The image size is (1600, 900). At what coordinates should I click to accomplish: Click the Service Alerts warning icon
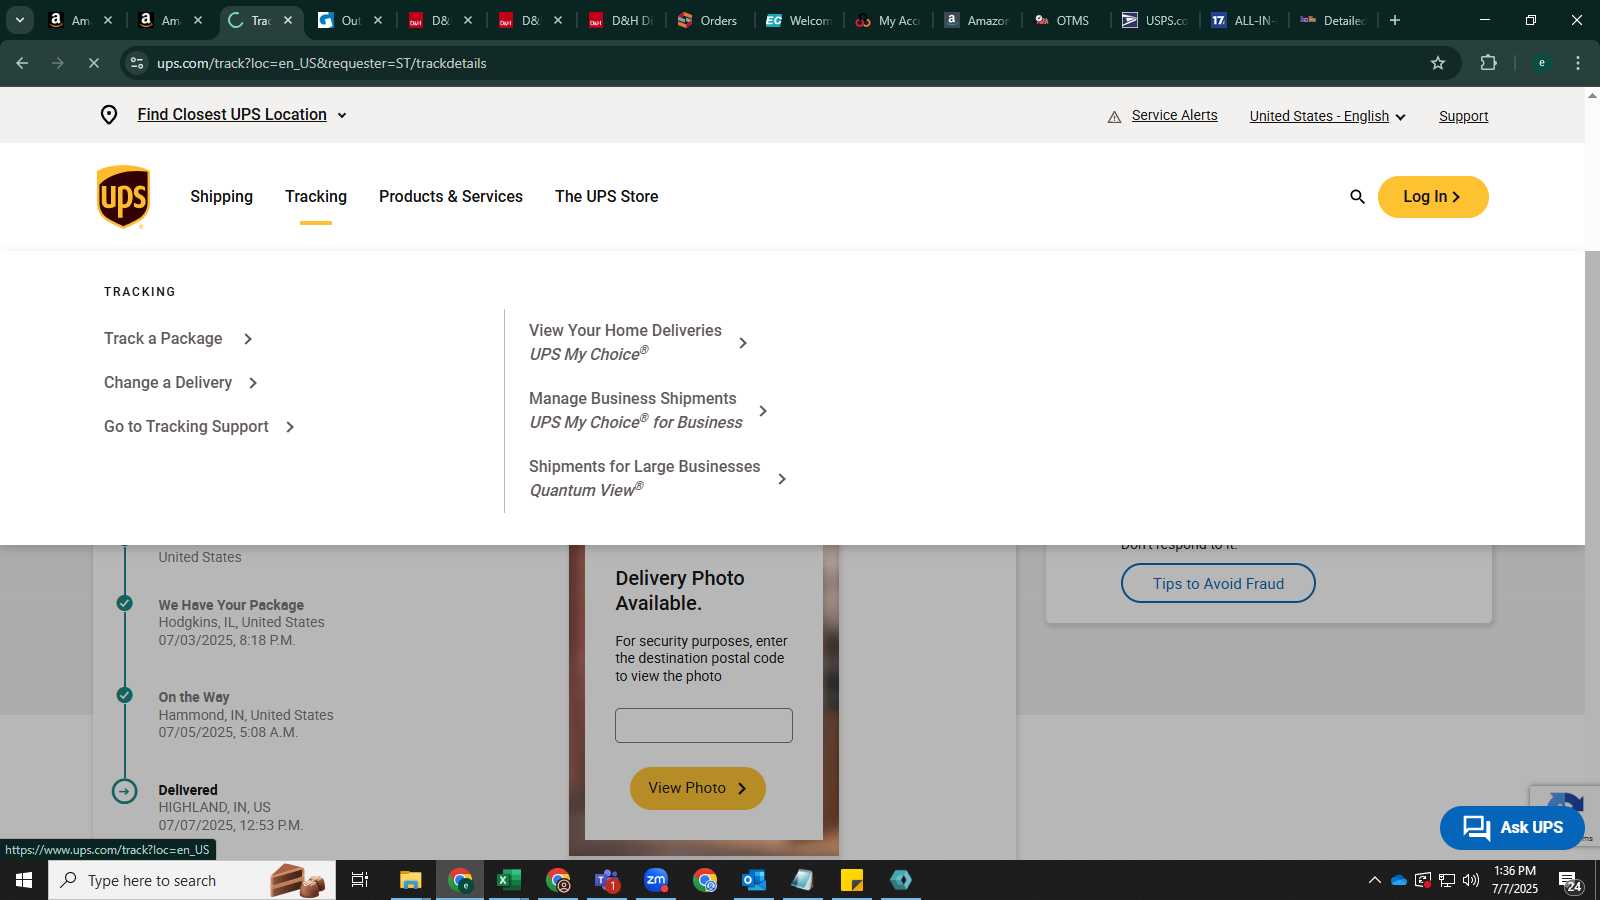click(x=1114, y=117)
